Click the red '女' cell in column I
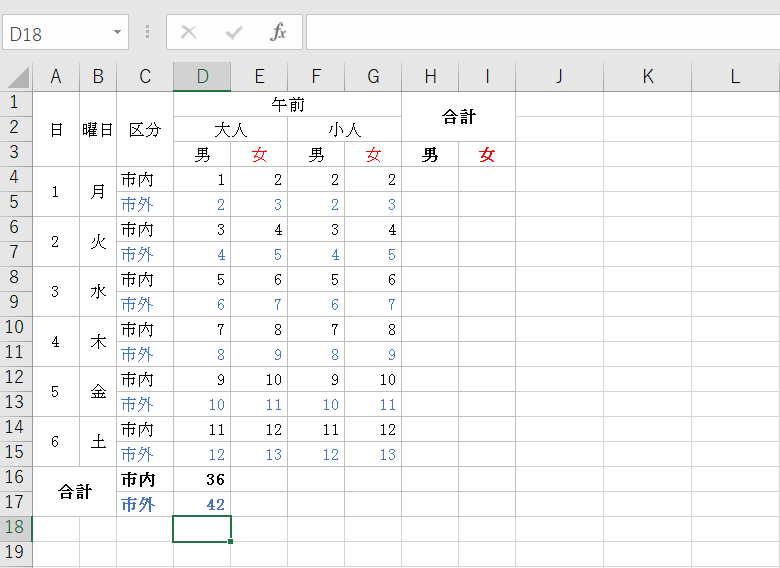Screen dimensions: 780x568 [x=487, y=154]
